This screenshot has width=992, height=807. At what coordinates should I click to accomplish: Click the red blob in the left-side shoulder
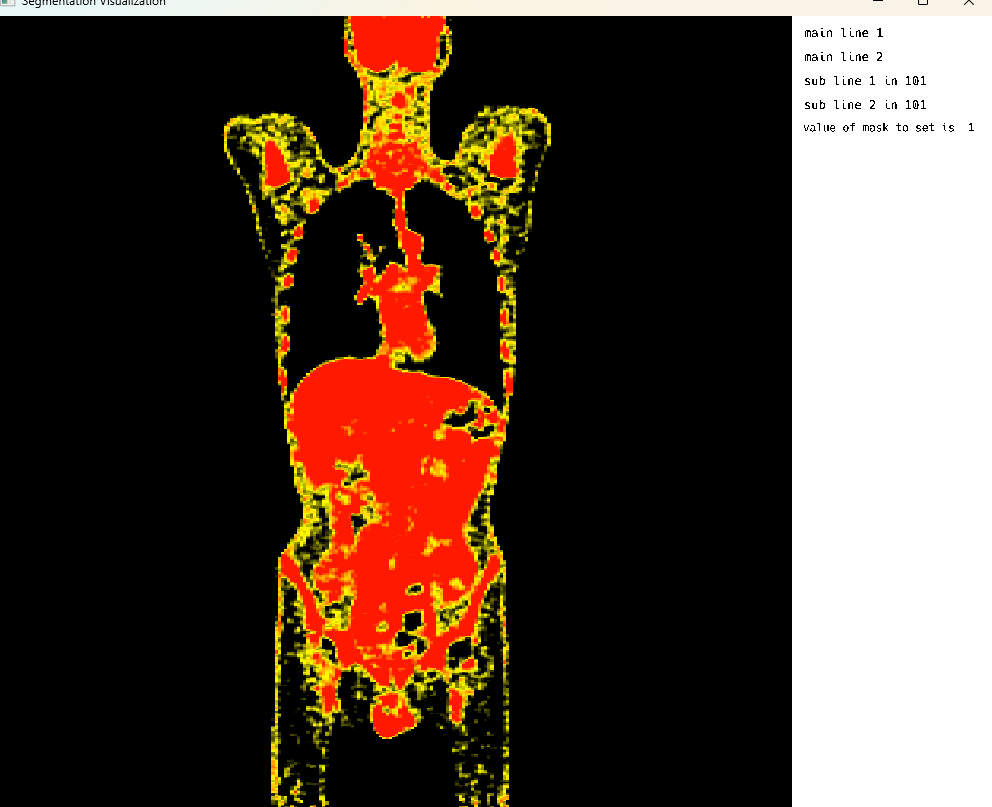tap(276, 159)
